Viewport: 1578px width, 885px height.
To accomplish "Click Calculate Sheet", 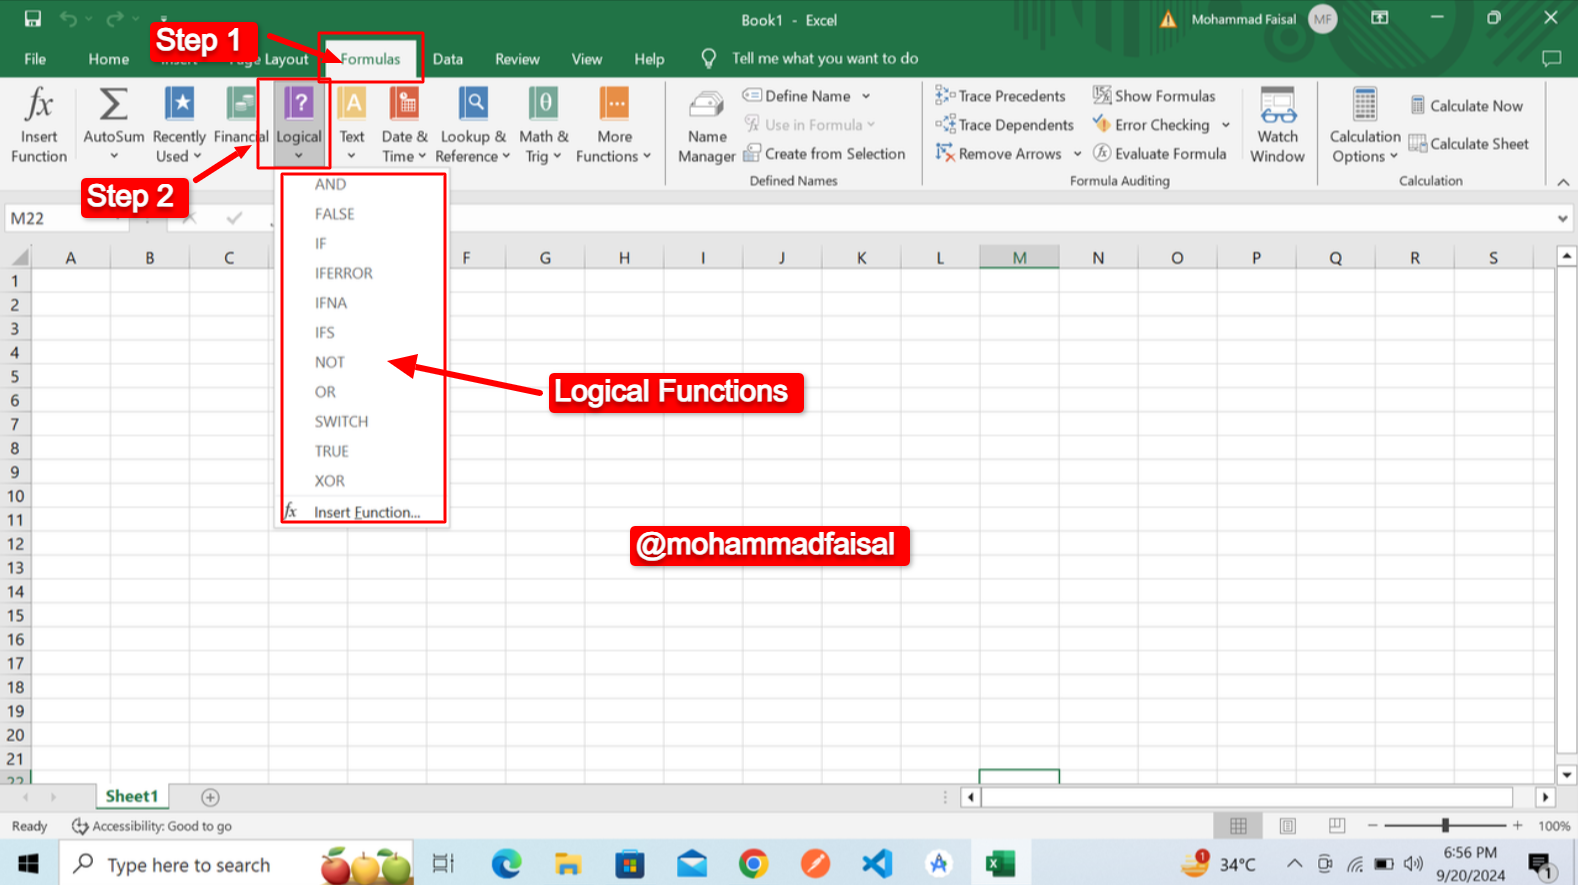I will click(x=1469, y=144).
